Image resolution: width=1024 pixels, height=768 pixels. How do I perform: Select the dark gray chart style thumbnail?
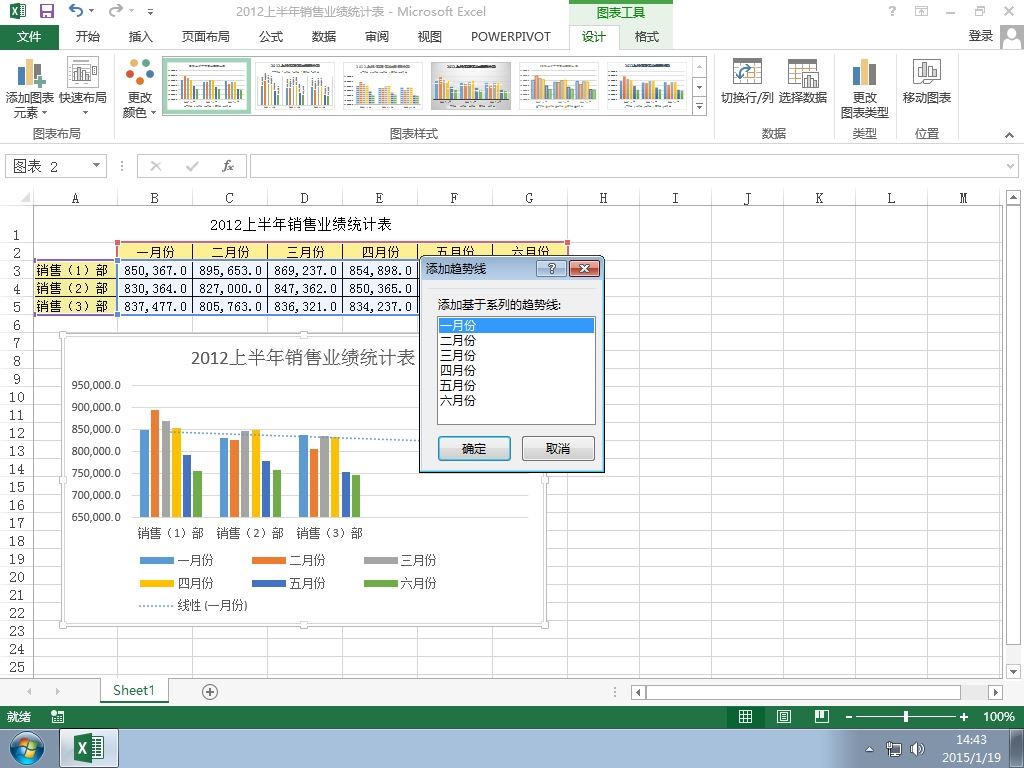click(471, 86)
